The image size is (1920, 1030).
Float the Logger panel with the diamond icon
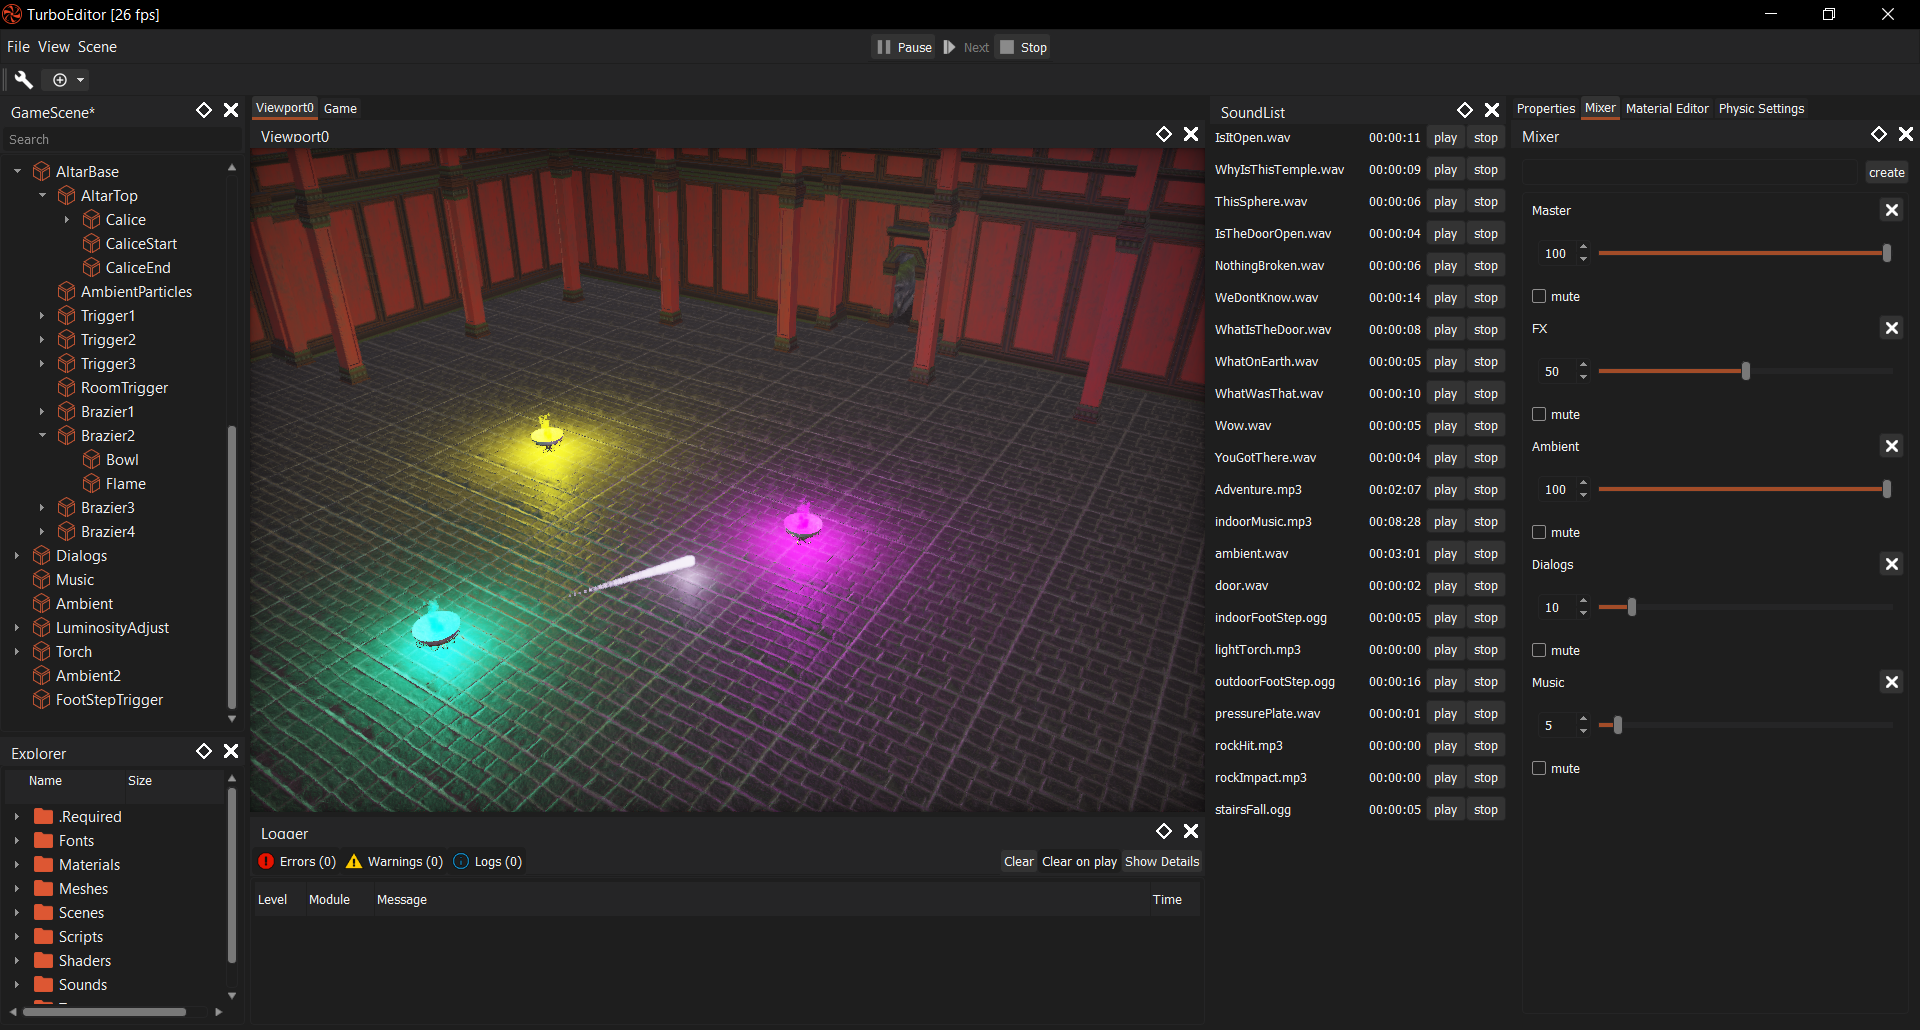tap(1164, 831)
